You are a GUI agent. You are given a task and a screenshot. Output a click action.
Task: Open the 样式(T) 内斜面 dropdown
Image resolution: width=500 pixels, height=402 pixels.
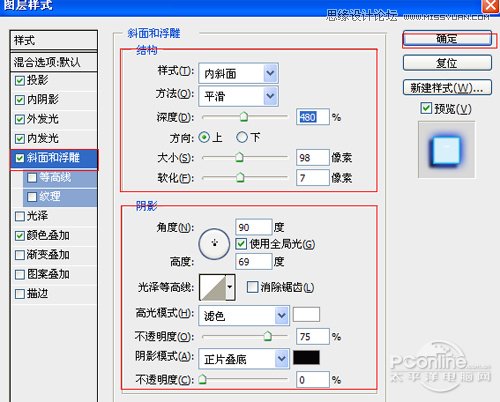point(238,73)
